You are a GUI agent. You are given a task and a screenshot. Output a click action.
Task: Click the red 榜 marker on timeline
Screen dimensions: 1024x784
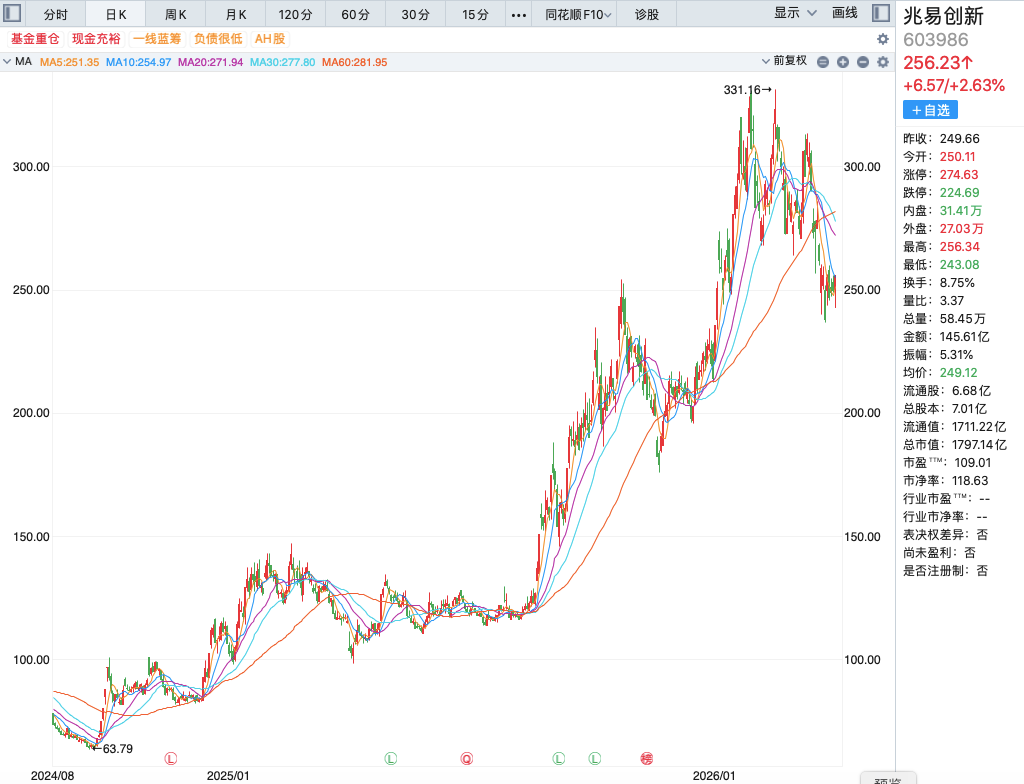pyautogui.click(x=646, y=759)
